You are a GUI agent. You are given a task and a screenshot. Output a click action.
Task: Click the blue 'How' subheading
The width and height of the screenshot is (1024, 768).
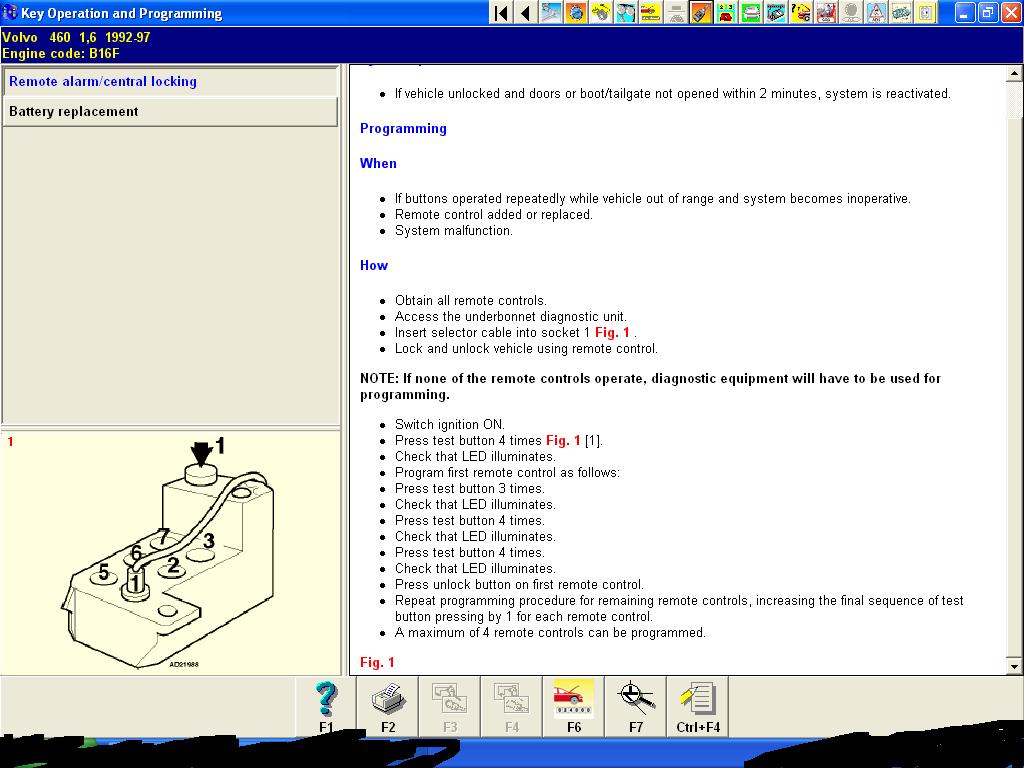pos(374,265)
